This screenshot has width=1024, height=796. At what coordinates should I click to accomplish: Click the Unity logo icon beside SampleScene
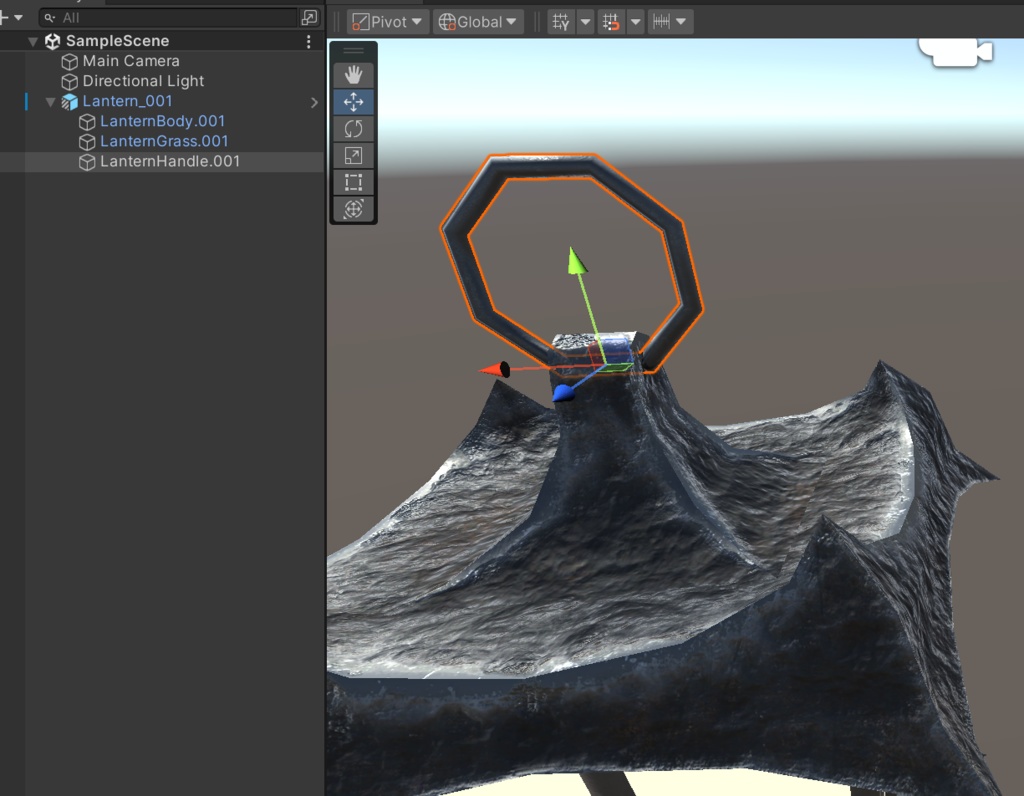52,41
